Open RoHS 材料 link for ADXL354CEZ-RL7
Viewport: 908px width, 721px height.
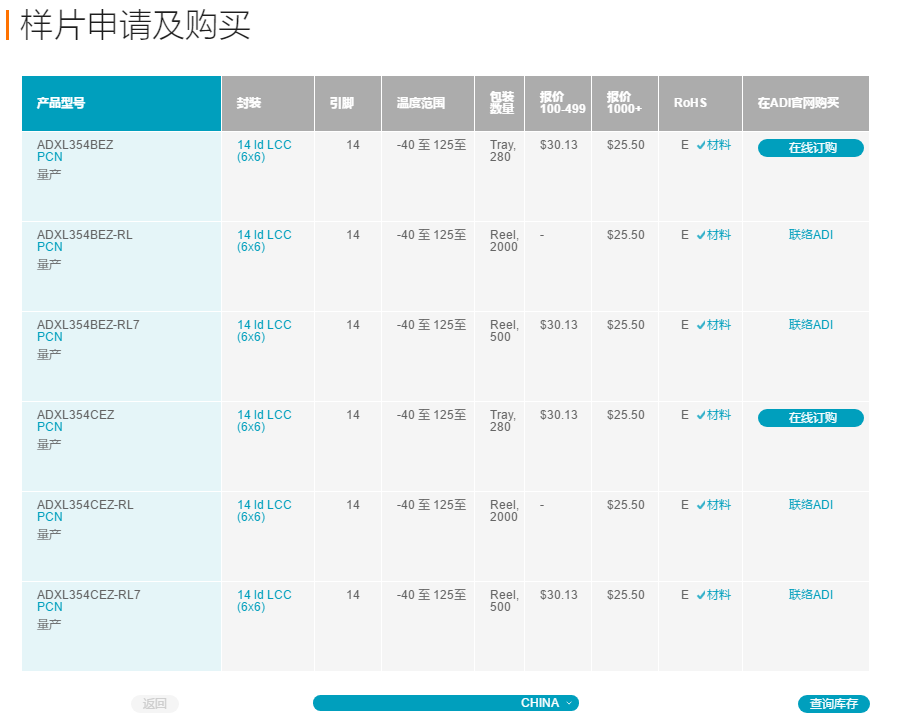coord(714,594)
